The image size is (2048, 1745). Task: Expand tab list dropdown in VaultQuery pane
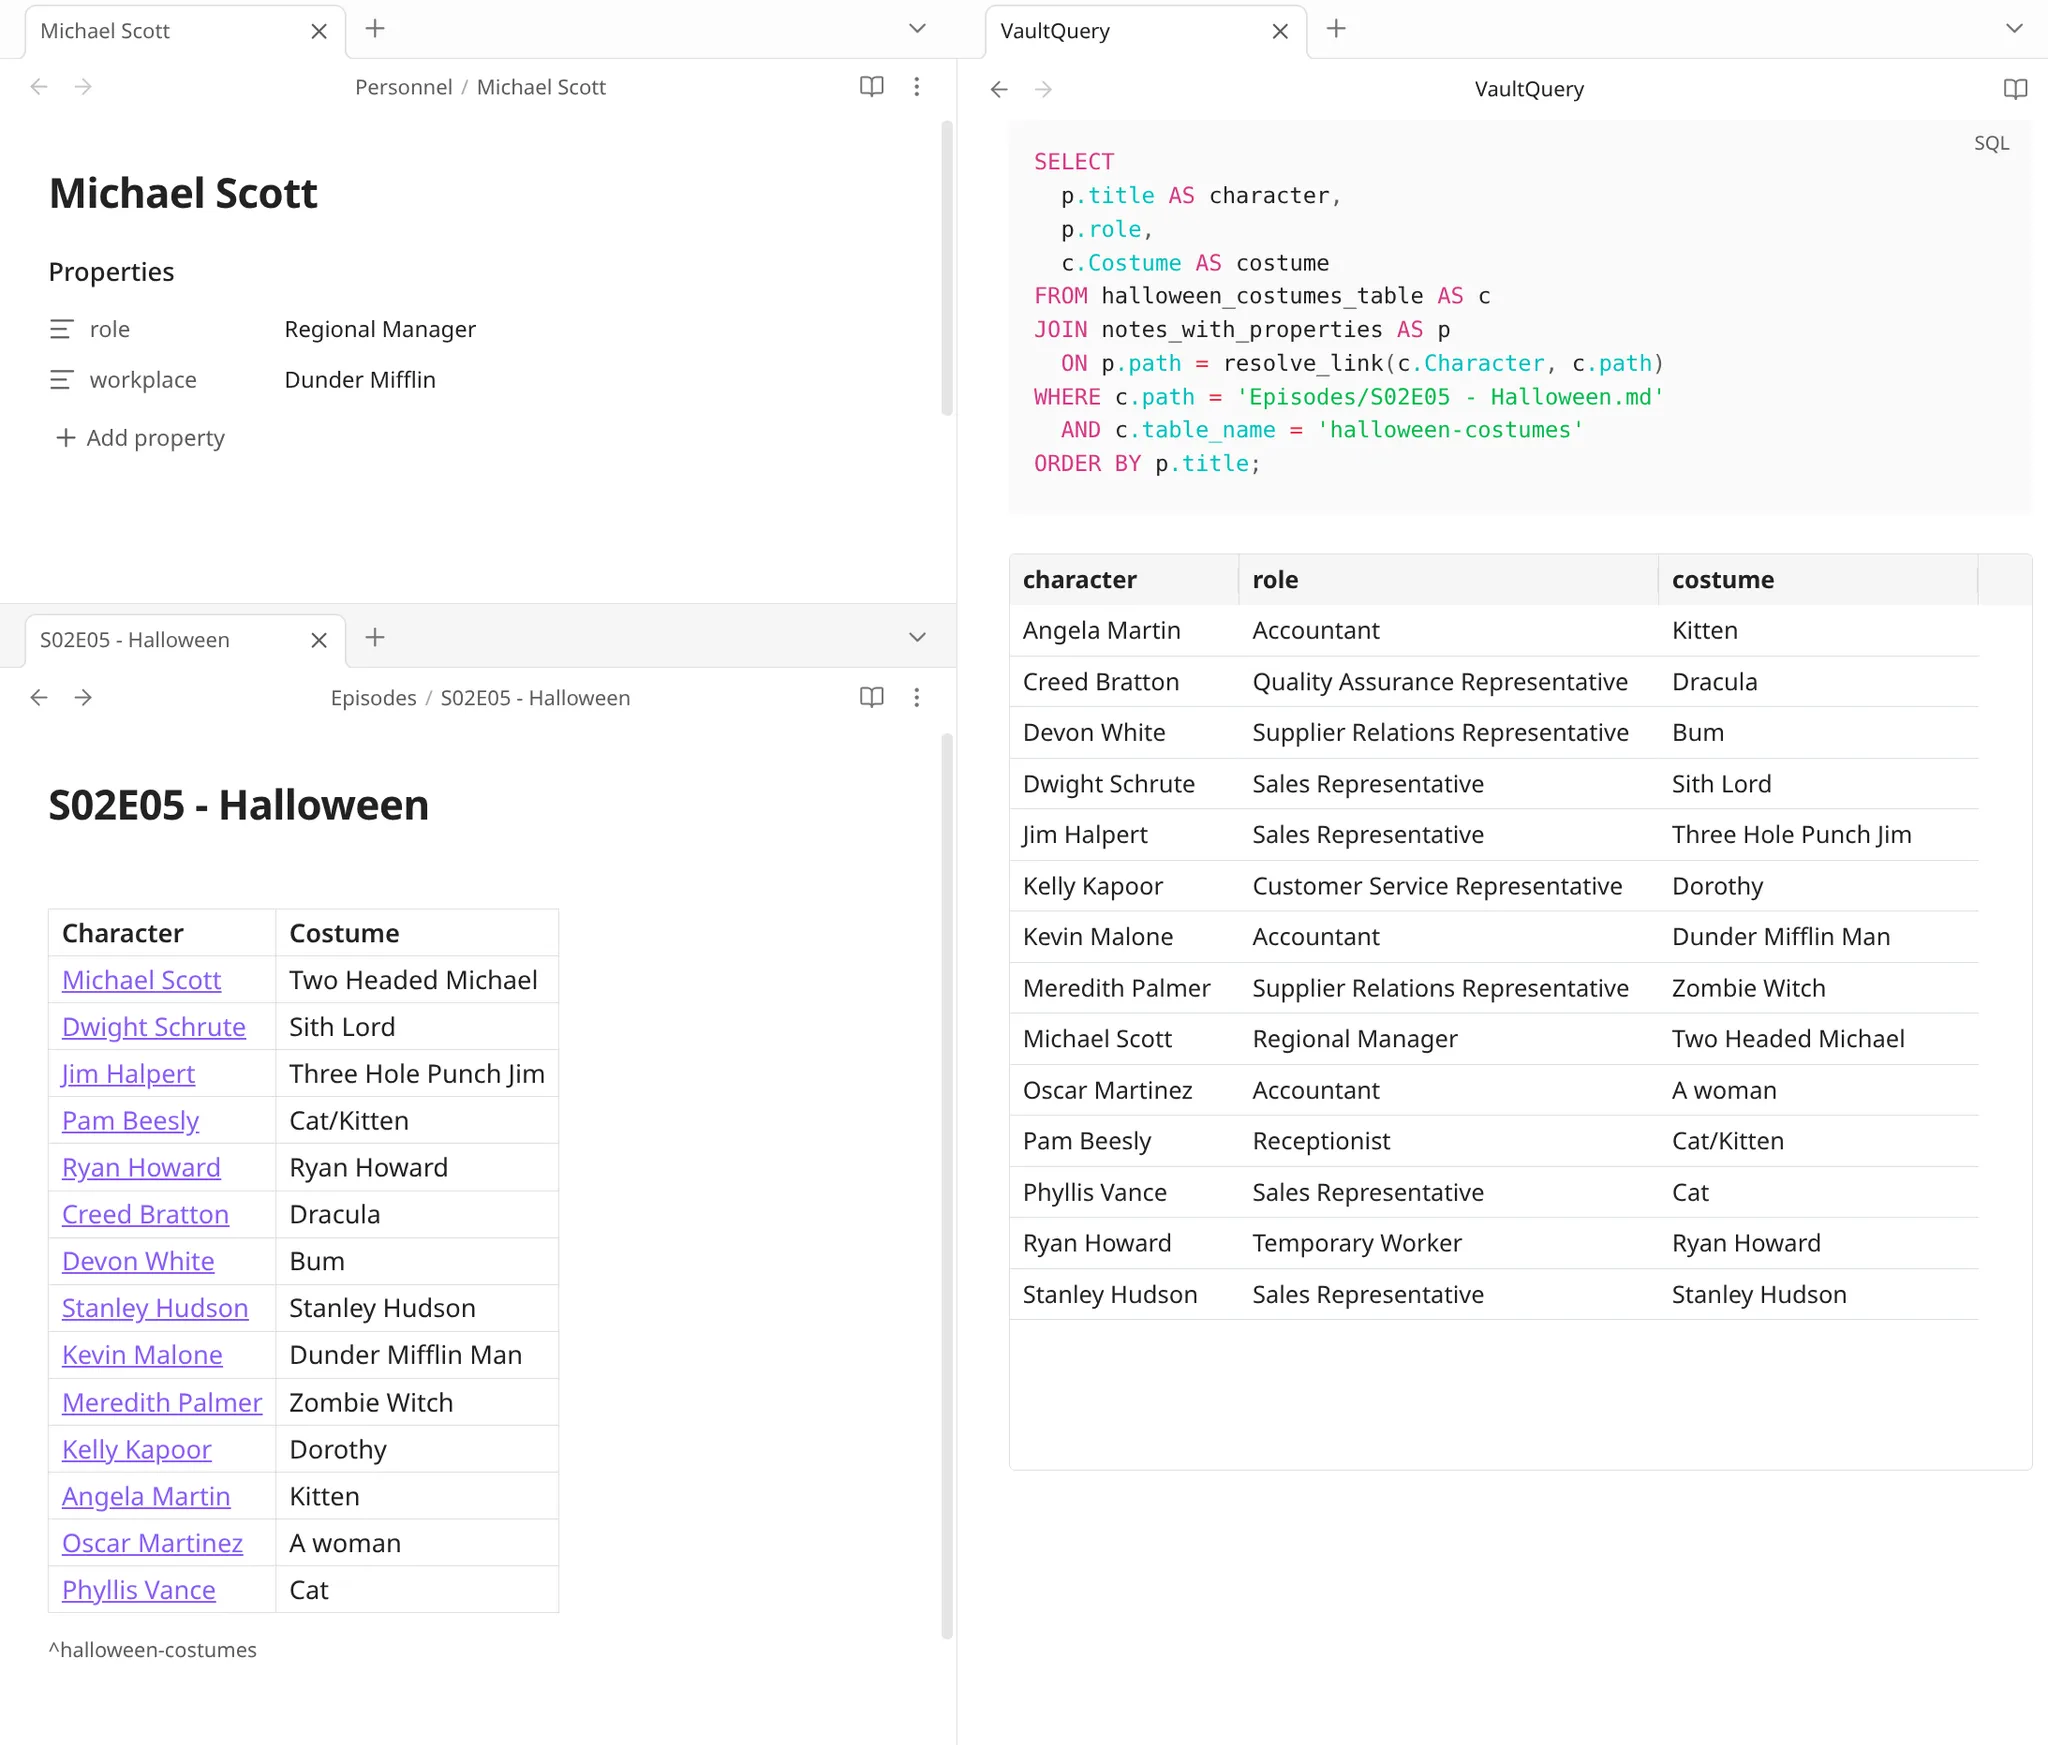(2014, 29)
